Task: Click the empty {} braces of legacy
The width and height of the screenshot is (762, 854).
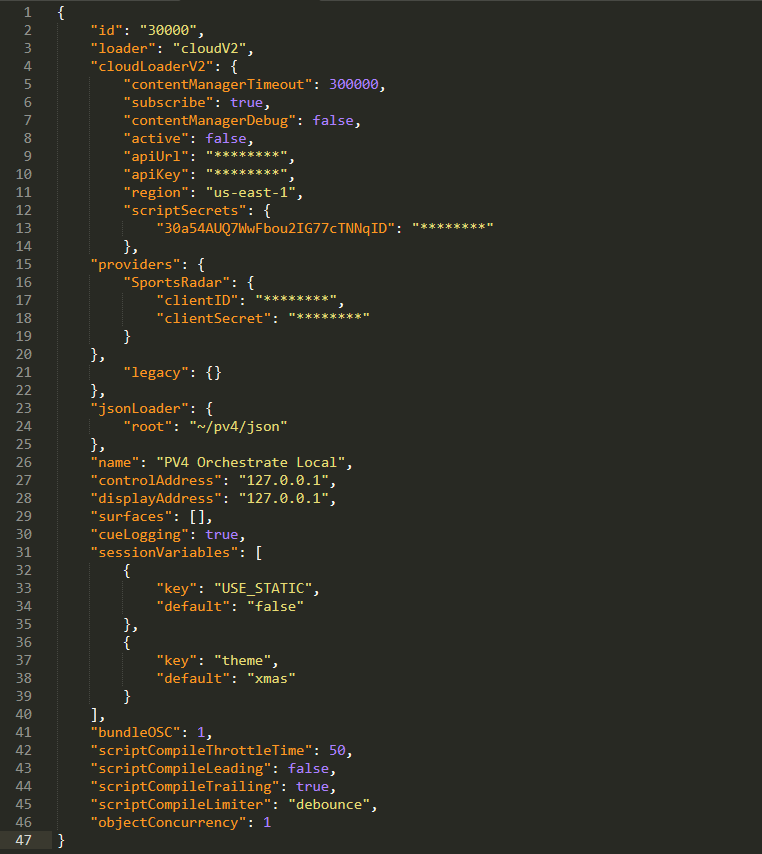Action: (x=214, y=372)
